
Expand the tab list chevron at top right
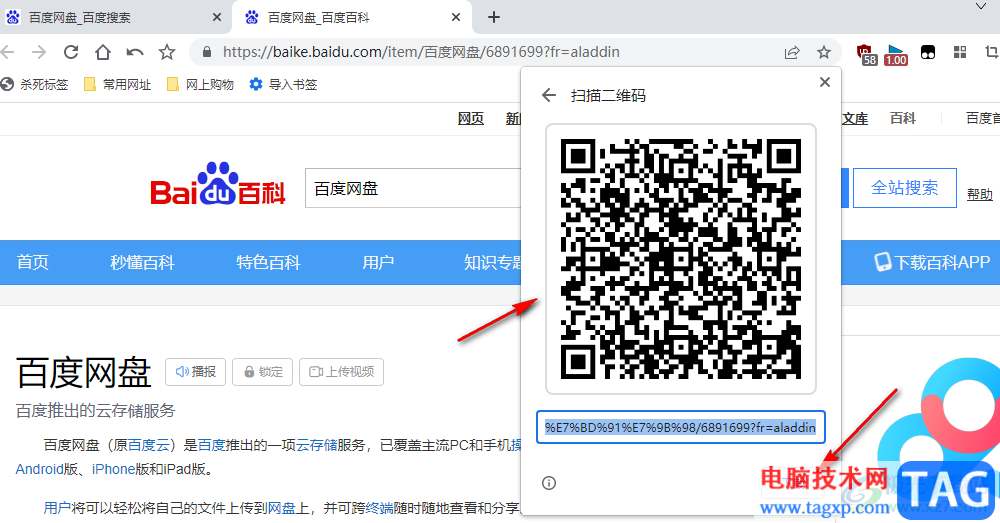(x=981, y=6)
